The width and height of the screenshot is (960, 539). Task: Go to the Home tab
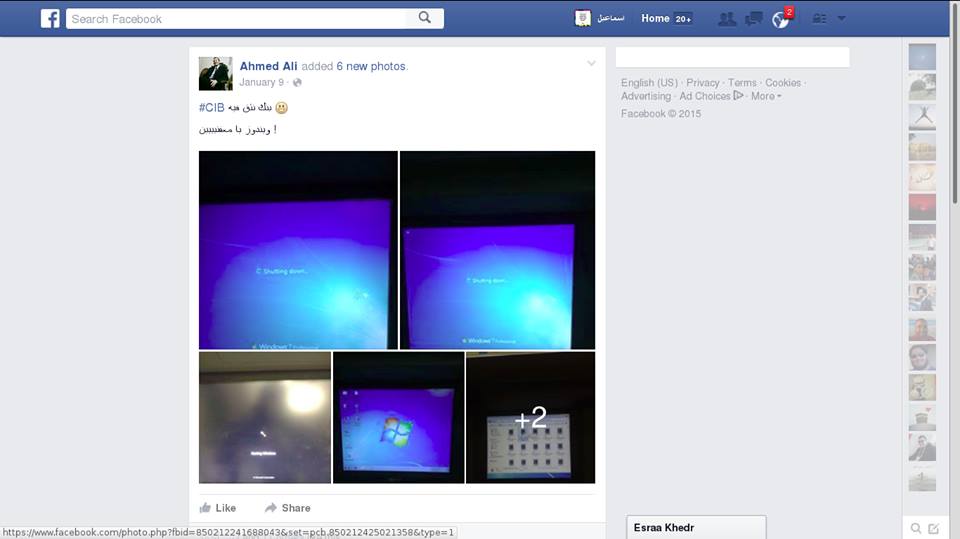pyautogui.click(x=655, y=18)
